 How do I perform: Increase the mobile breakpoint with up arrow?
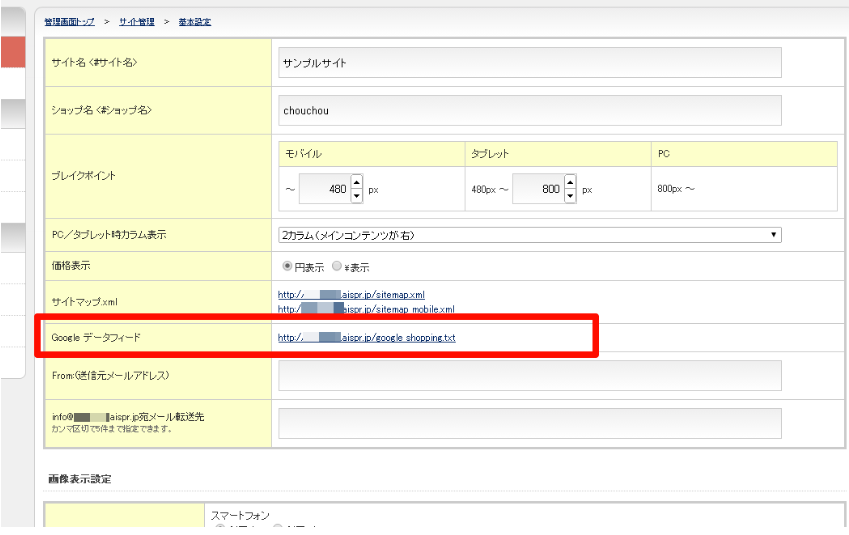tap(356, 182)
